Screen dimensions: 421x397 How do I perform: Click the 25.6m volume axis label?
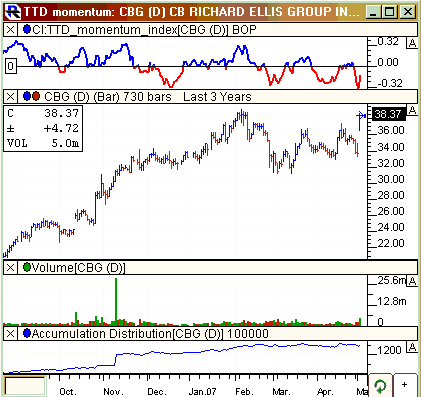pyautogui.click(x=392, y=281)
